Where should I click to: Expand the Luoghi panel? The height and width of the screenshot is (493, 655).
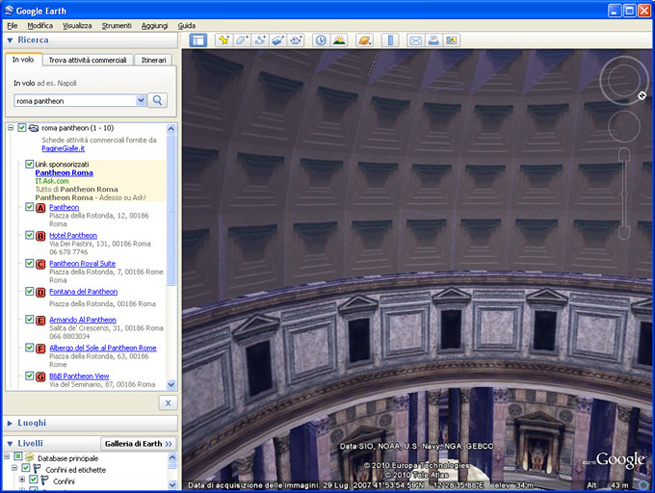pos(10,423)
